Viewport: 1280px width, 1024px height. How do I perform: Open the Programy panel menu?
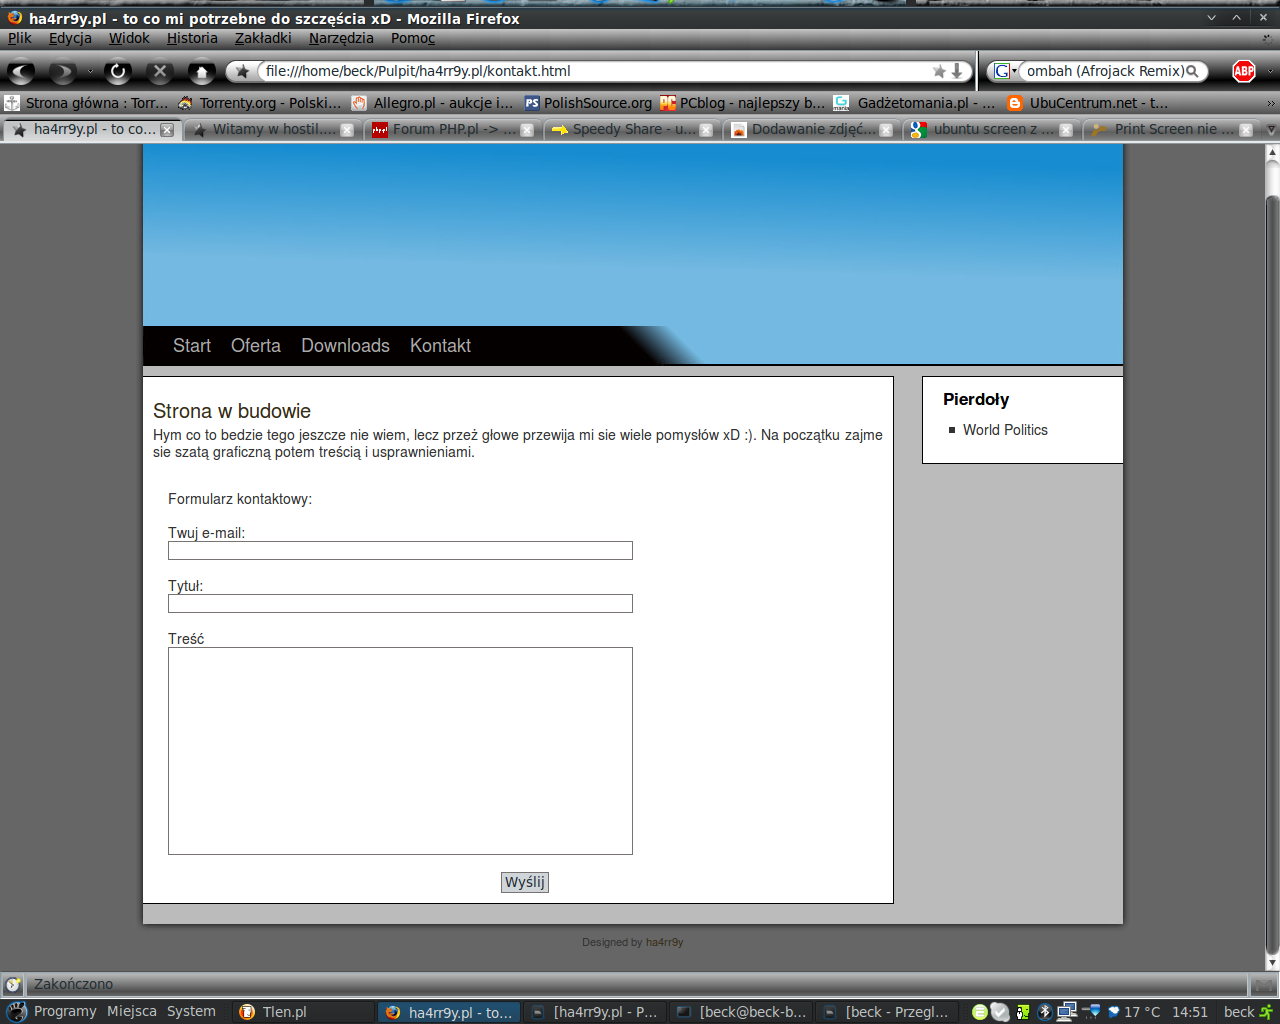click(65, 1011)
